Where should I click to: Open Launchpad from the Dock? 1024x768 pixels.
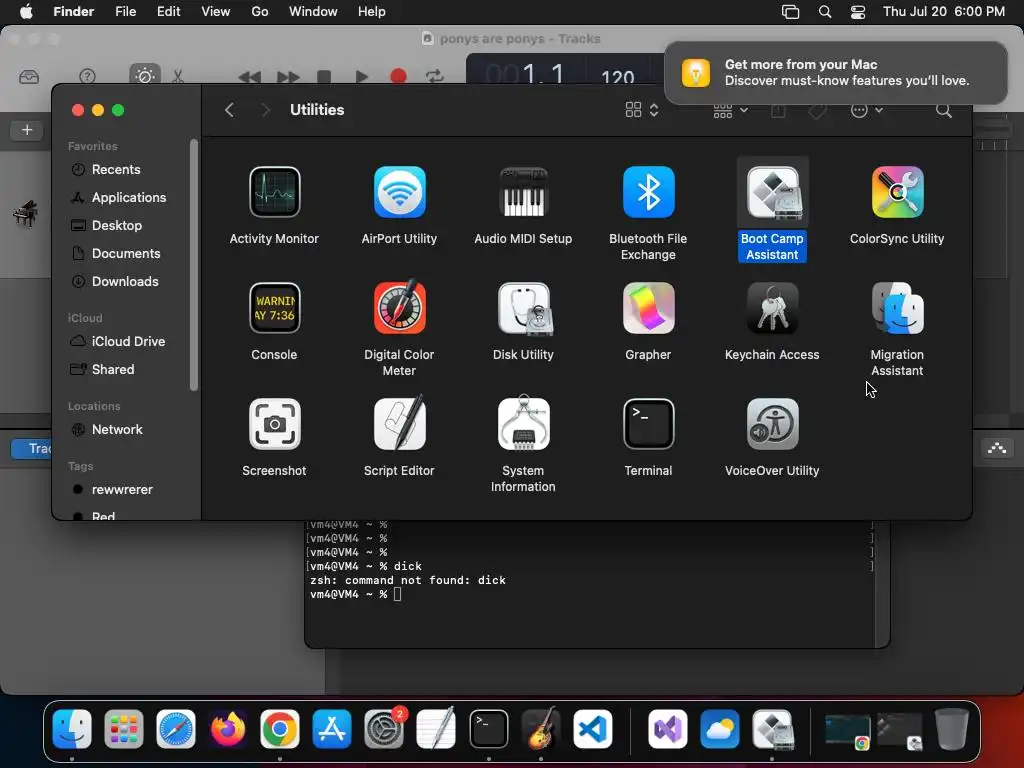pos(123,729)
